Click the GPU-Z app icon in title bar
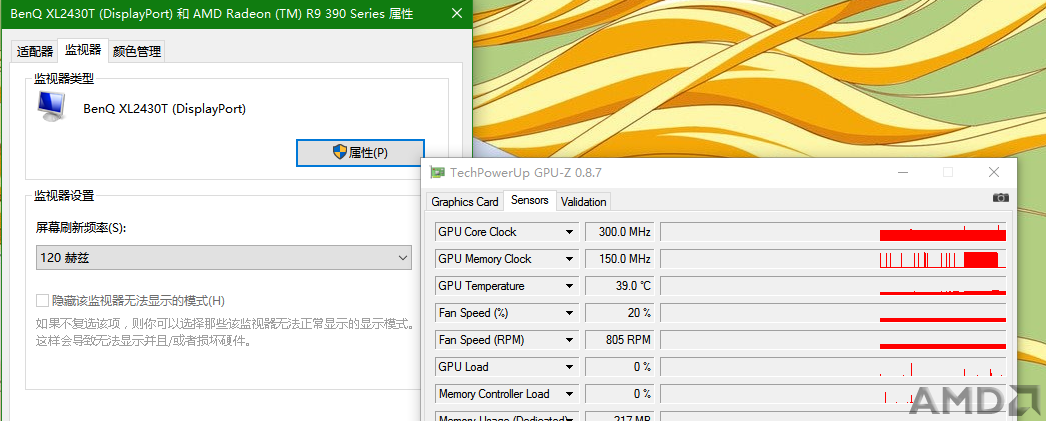The width and height of the screenshot is (1046, 421). 437,173
